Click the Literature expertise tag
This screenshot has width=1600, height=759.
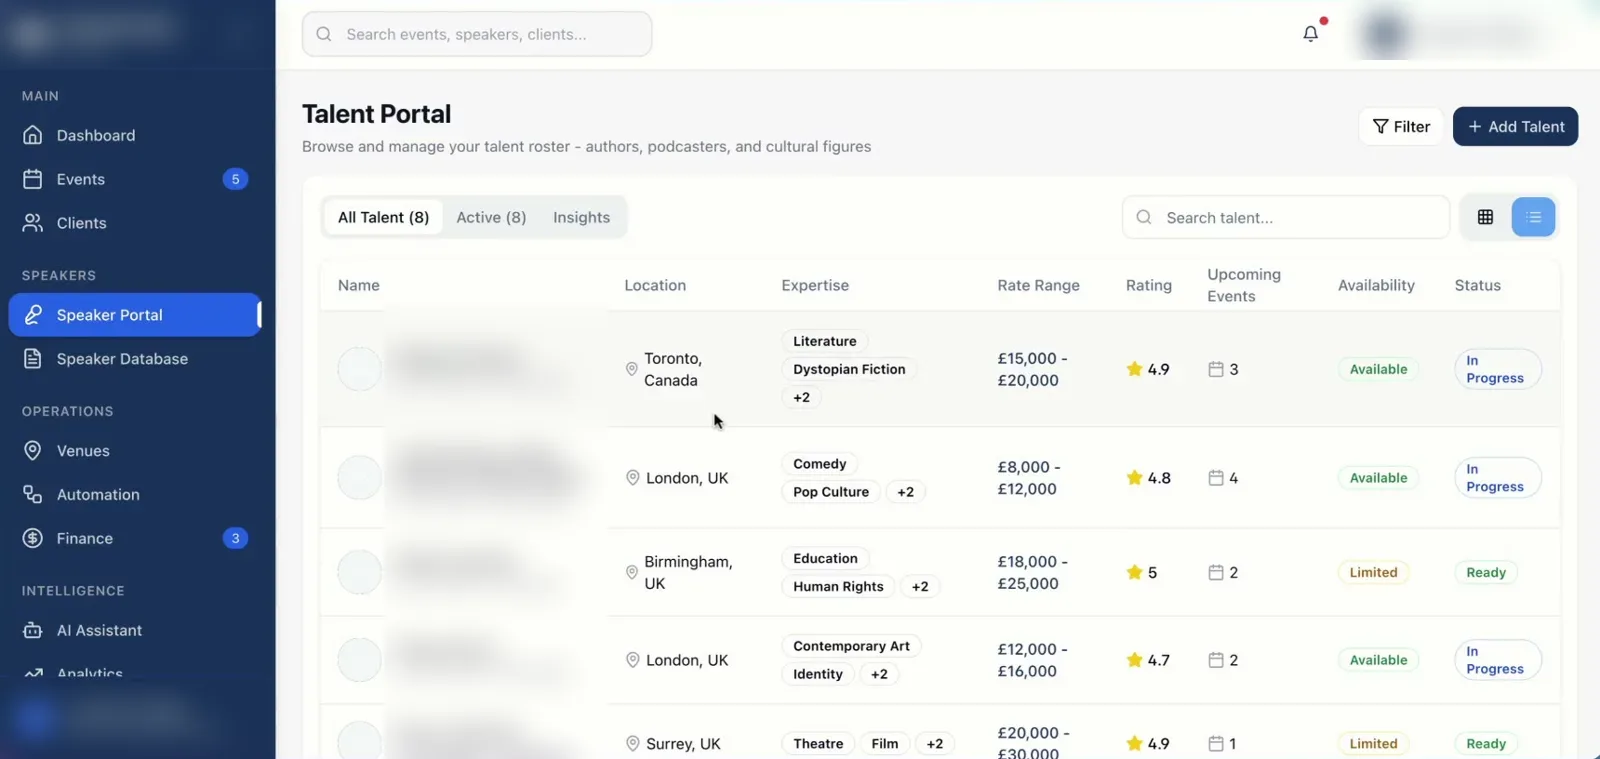pyautogui.click(x=825, y=341)
